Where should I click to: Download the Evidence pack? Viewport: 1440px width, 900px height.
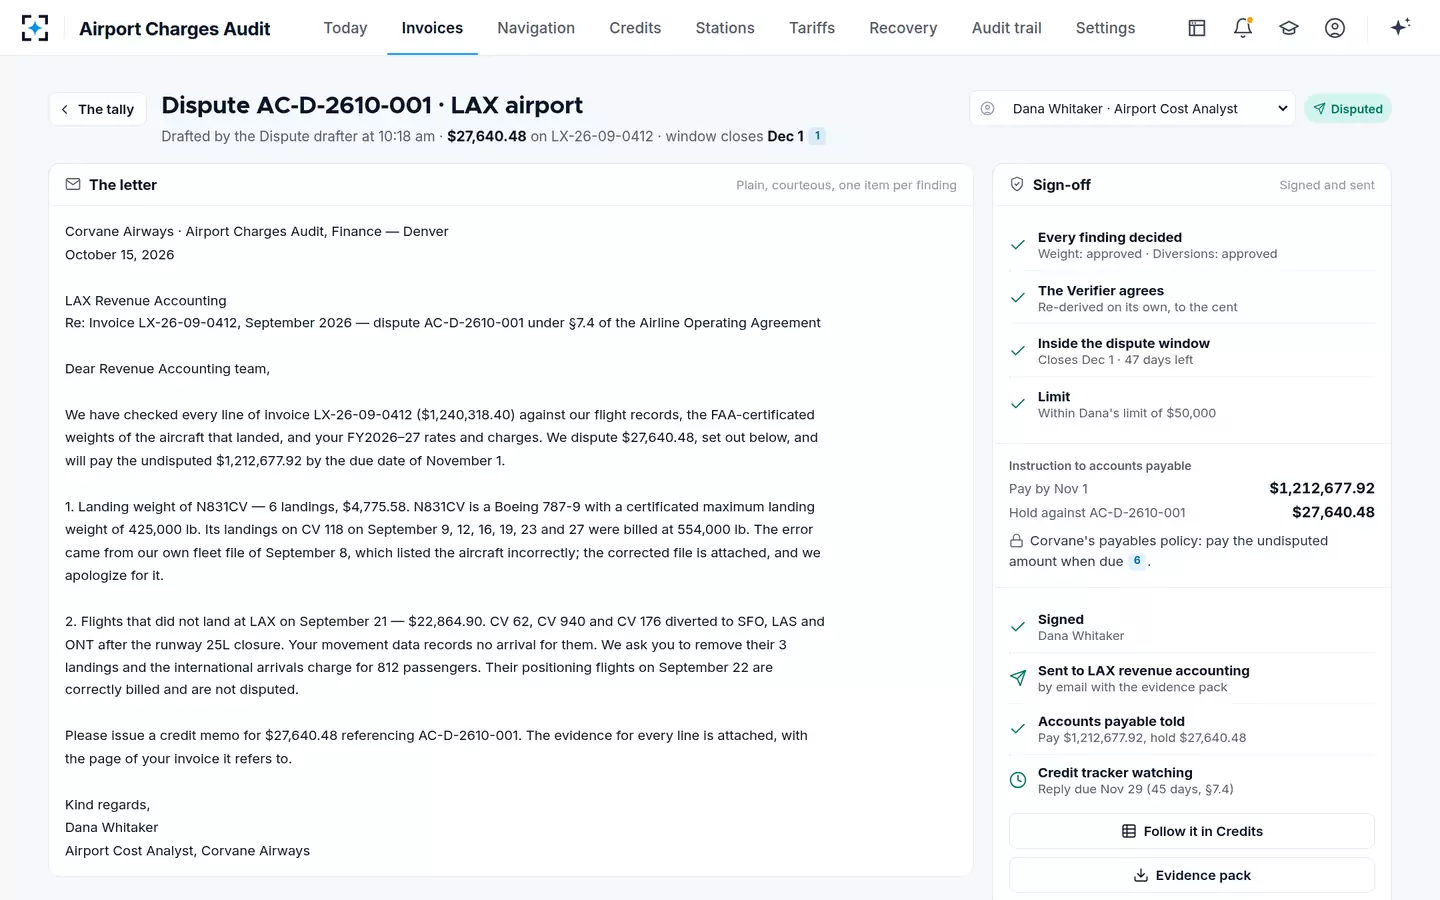[x=1192, y=875]
